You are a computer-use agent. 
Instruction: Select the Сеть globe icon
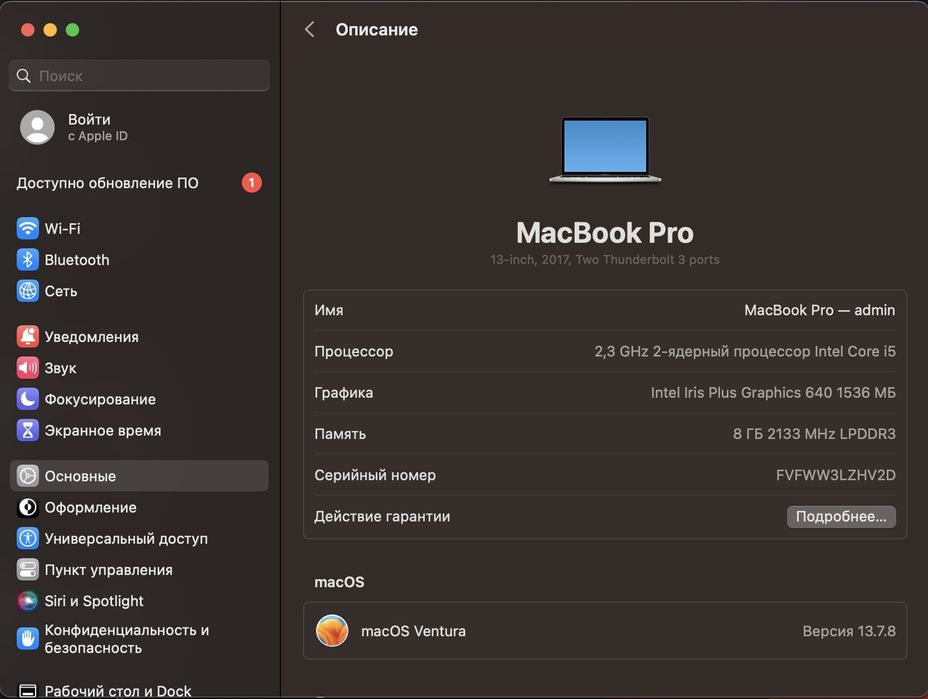pyautogui.click(x=27, y=291)
